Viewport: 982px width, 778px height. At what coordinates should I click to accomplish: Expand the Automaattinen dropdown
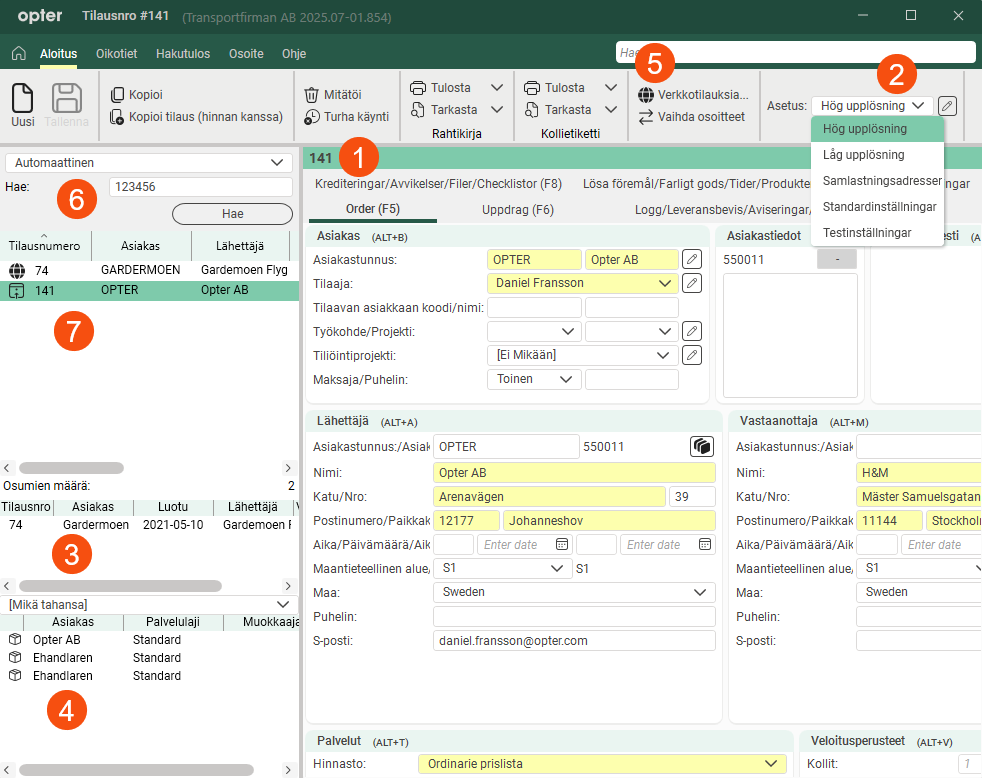click(x=277, y=162)
